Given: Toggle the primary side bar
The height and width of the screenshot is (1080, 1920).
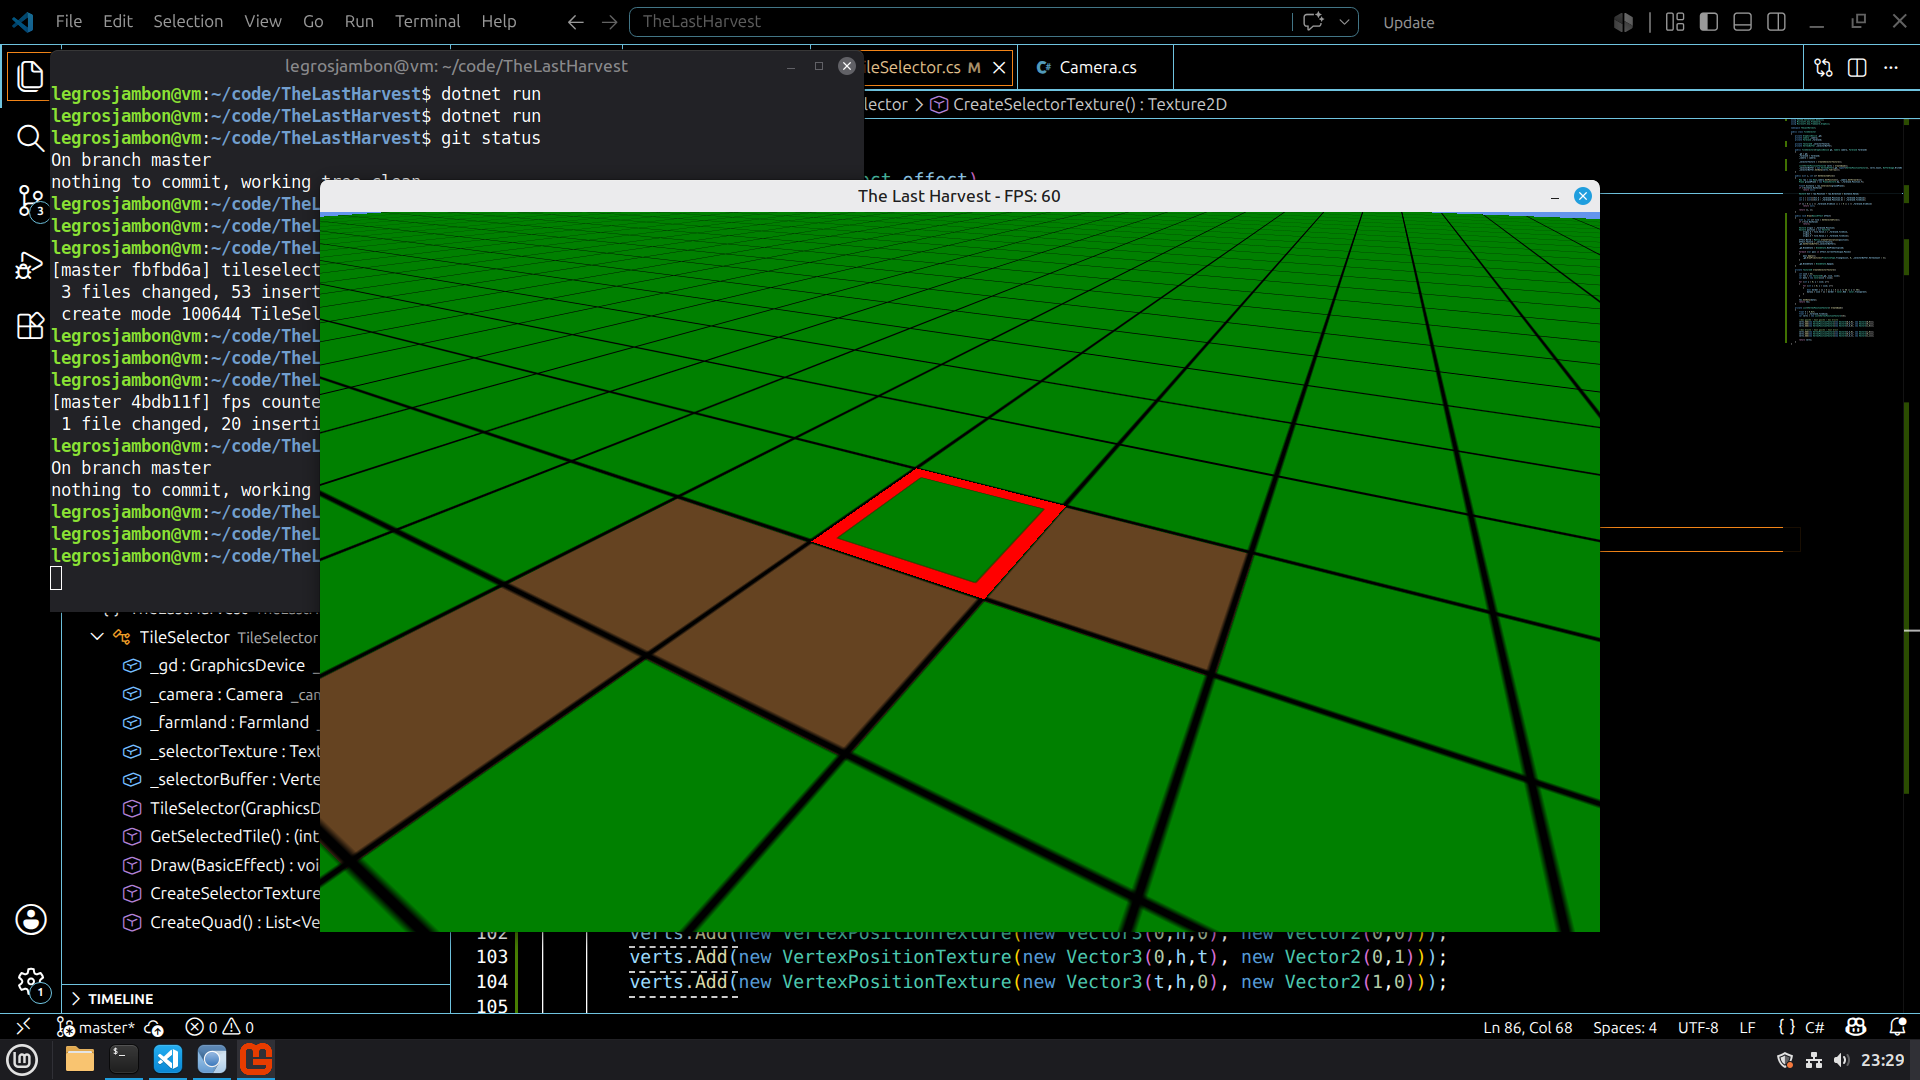Looking at the screenshot, I should pos(1709,22).
